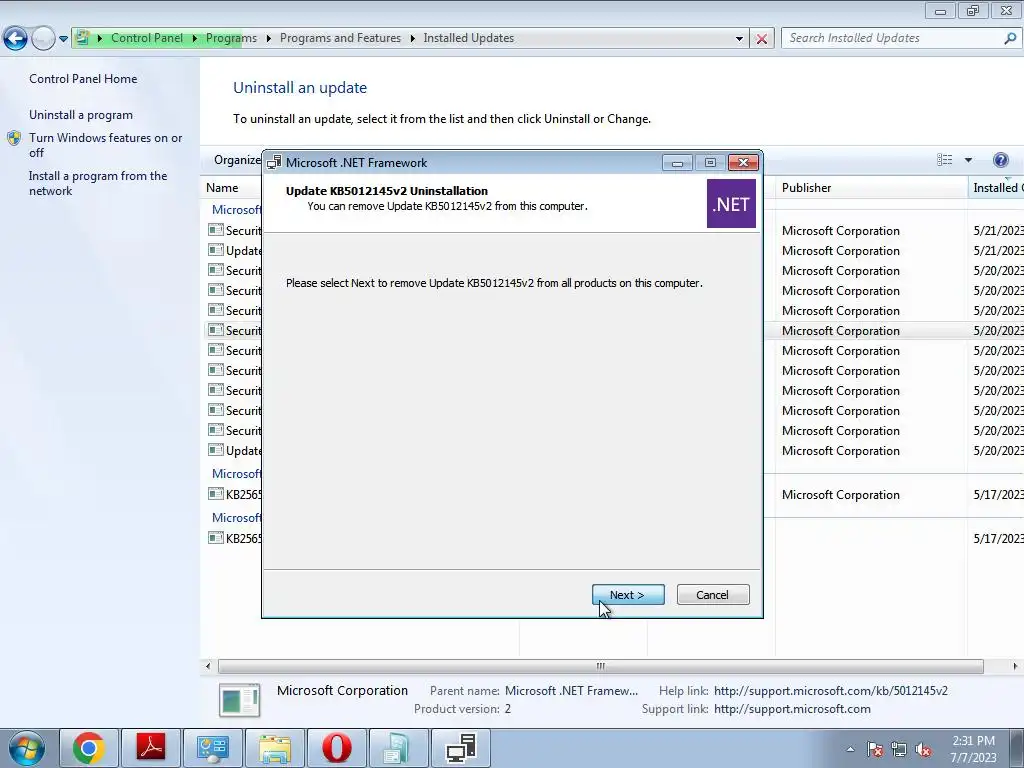
Task: Click the help link URL kb/5012145v2
Action: point(831,690)
